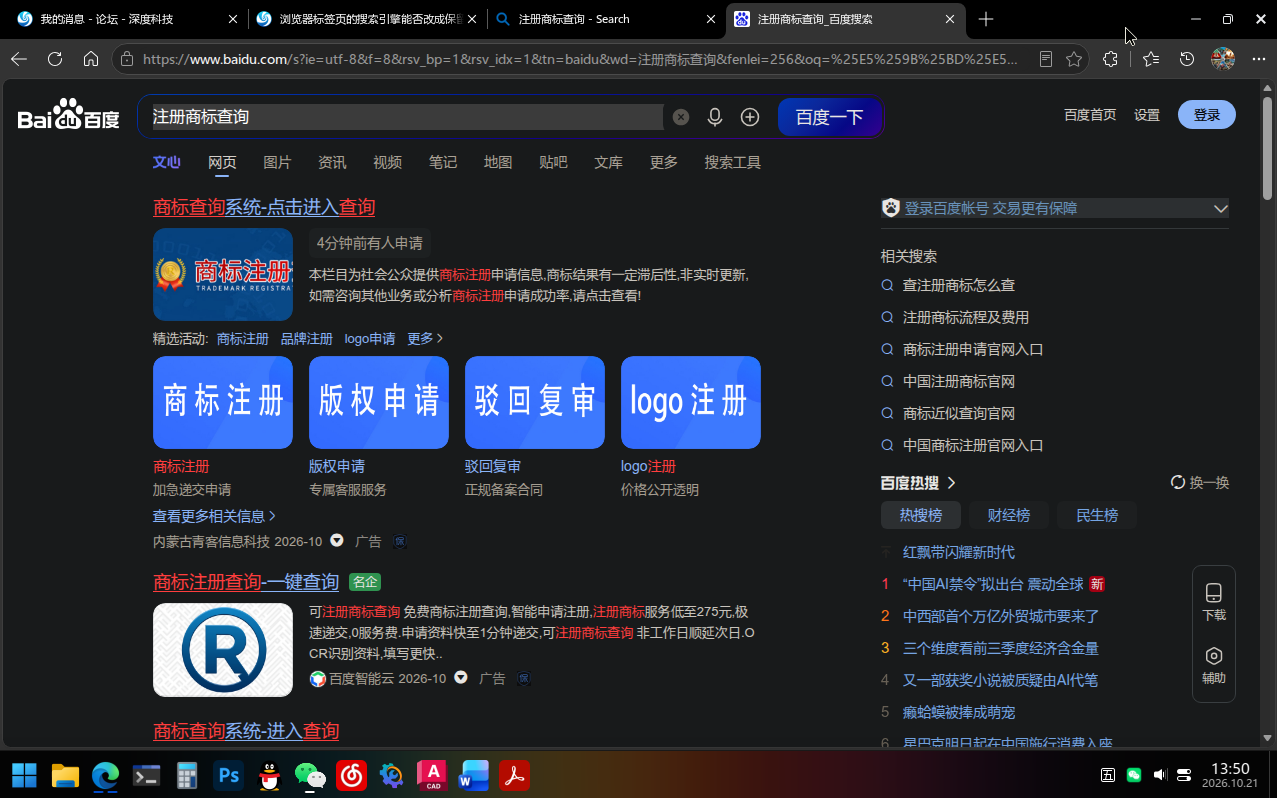Add page to favorites star icon

pyautogui.click(x=1074, y=59)
